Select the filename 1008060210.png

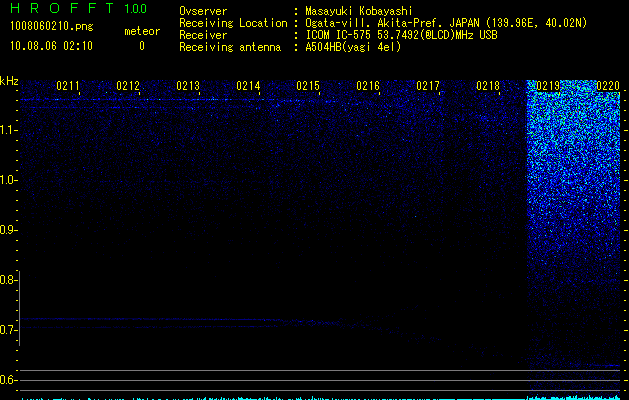point(52,27)
